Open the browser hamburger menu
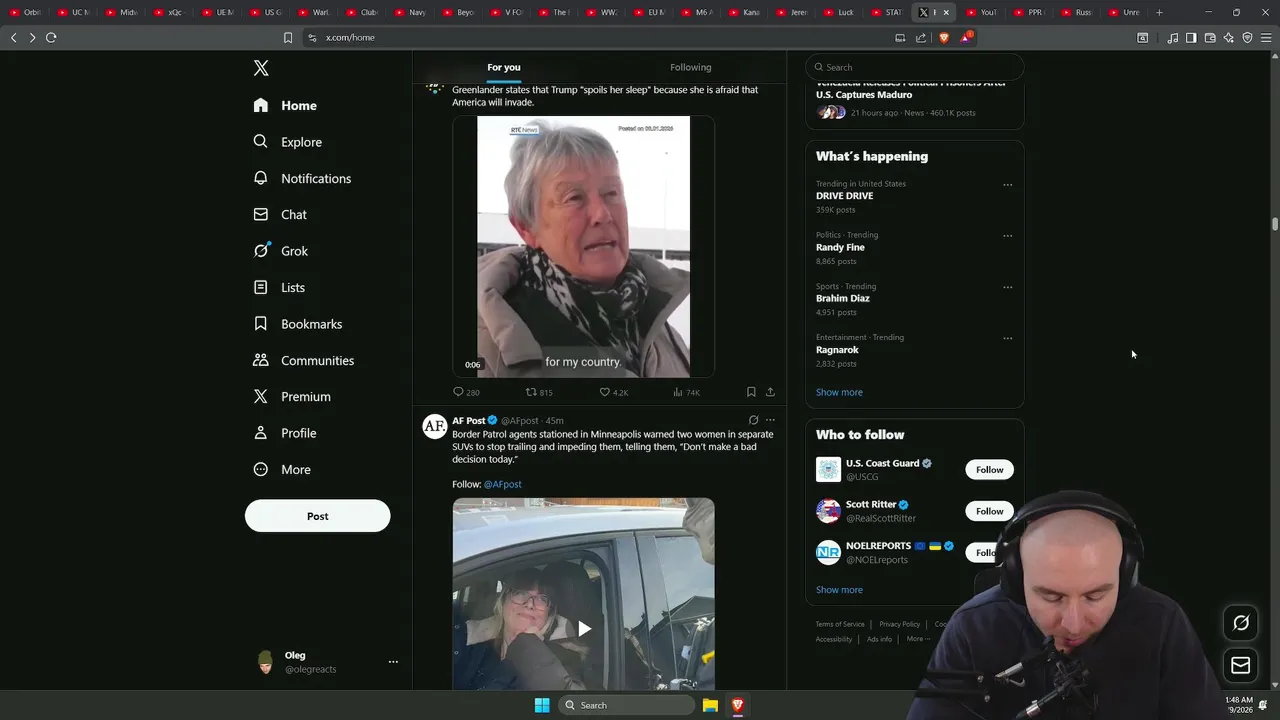This screenshot has width=1280, height=720. point(1266,37)
